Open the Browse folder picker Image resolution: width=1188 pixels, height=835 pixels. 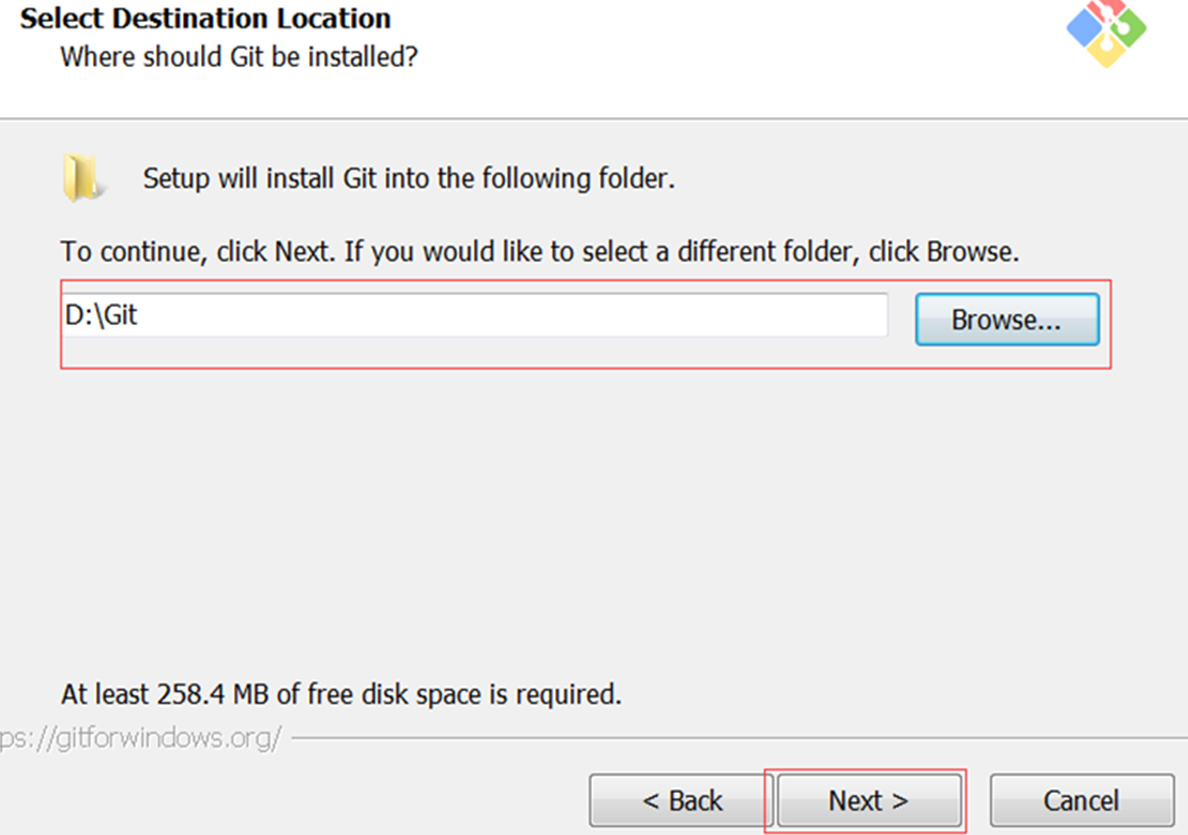coord(1007,318)
